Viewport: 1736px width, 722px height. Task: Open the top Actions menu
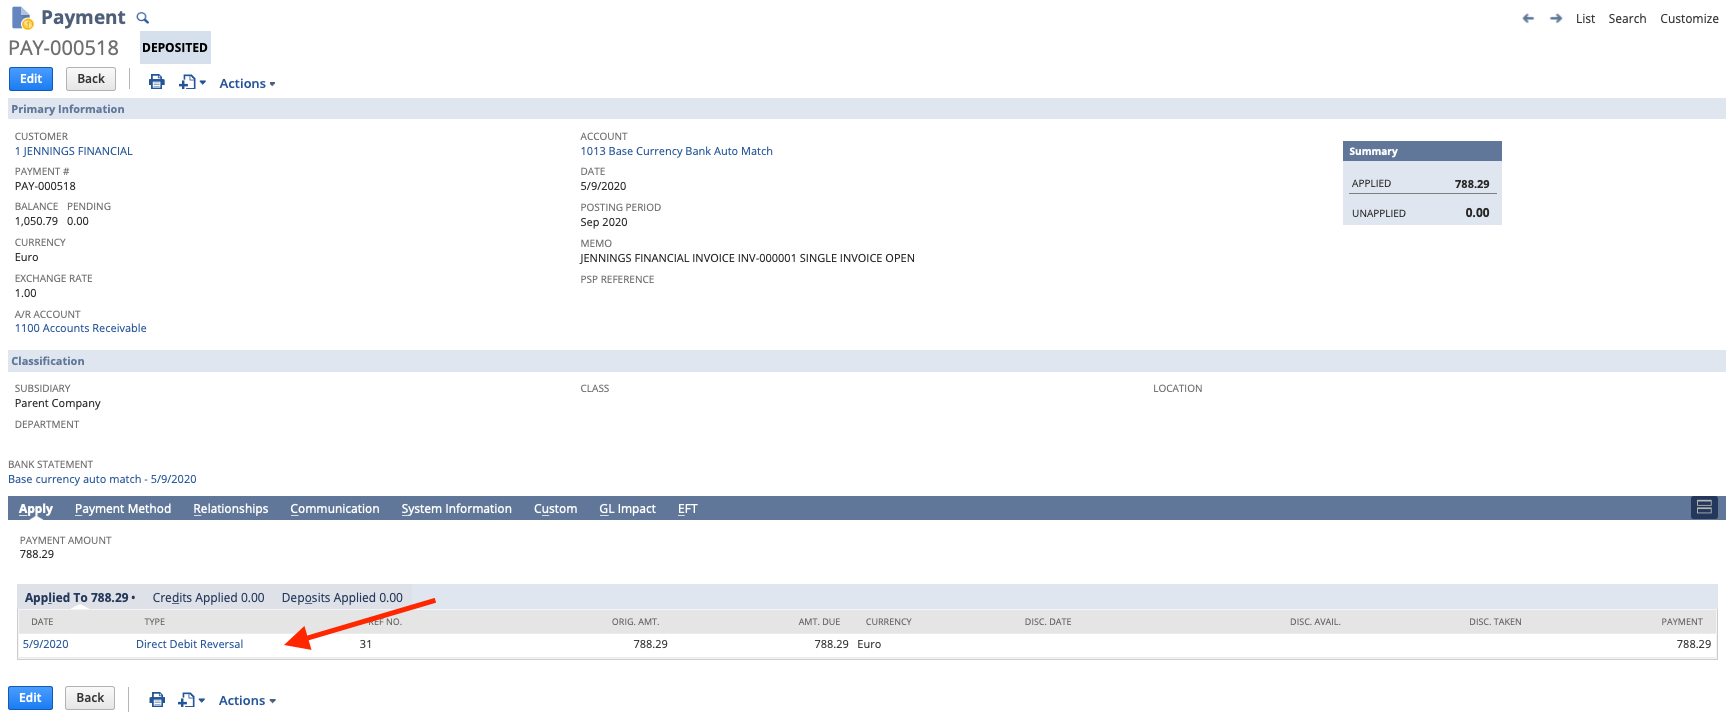click(247, 84)
